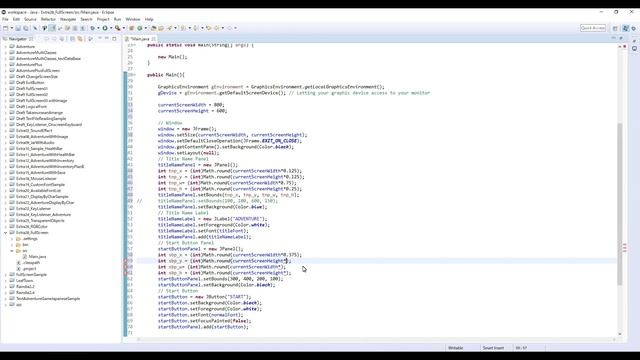Open the Project menu
This screenshot has width=640, height=360.
(103, 19)
